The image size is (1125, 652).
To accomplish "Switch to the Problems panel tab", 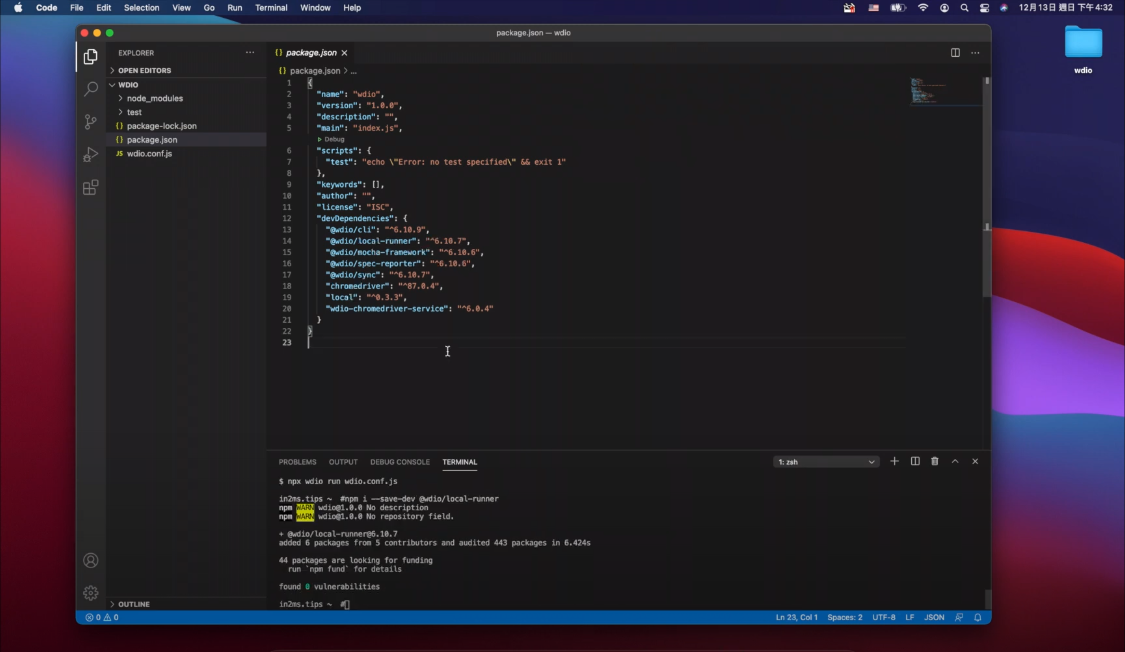I will (x=297, y=462).
